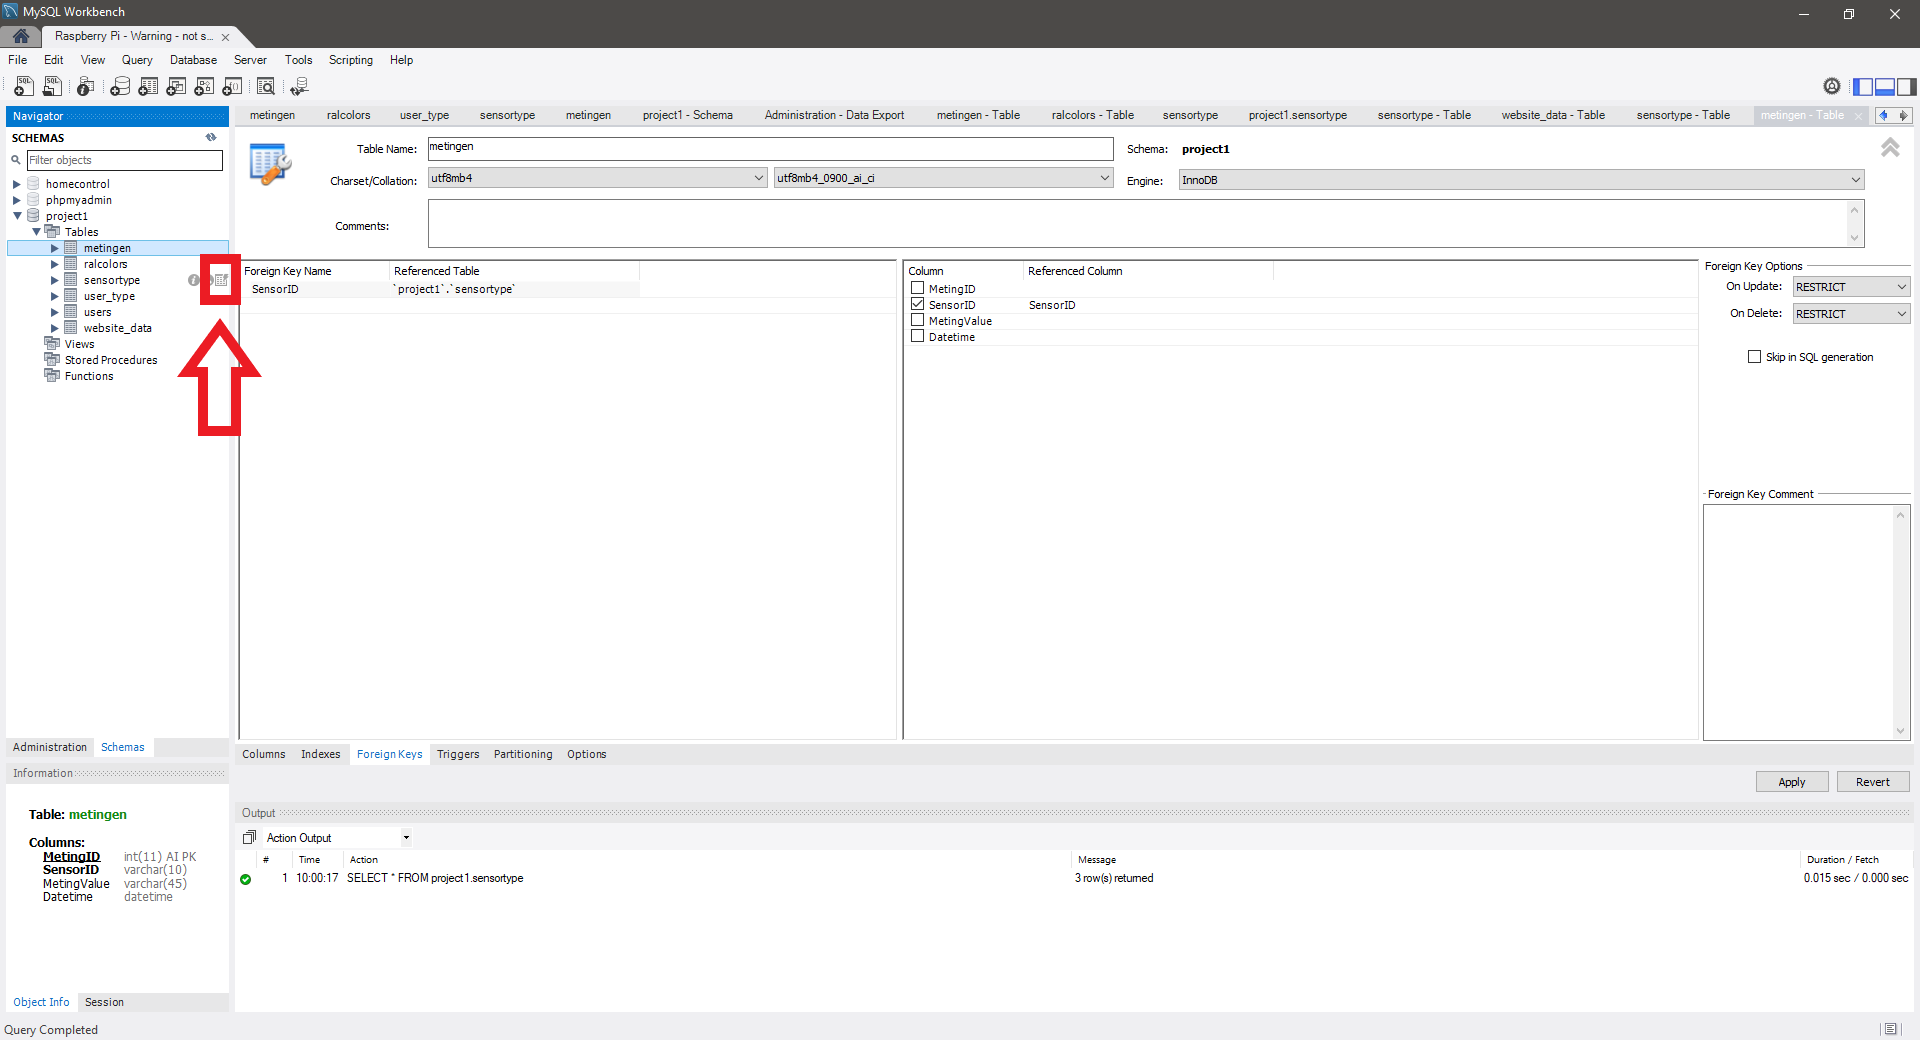Open the utf8mb4_0900_ai_ci collation dropdown
This screenshot has height=1040, width=1920.
944,178
